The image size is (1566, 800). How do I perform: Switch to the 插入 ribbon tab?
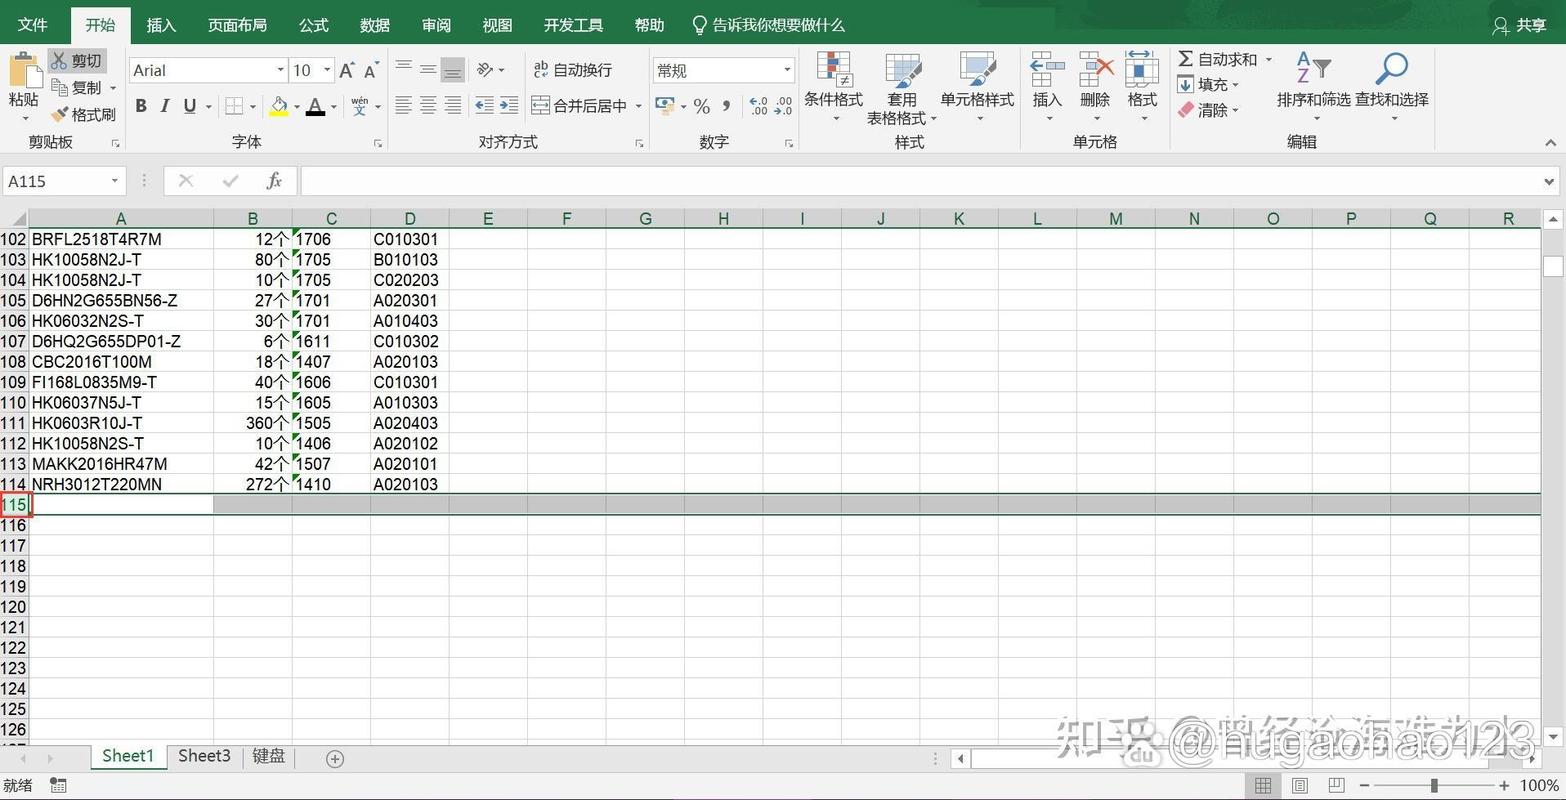(x=160, y=24)
